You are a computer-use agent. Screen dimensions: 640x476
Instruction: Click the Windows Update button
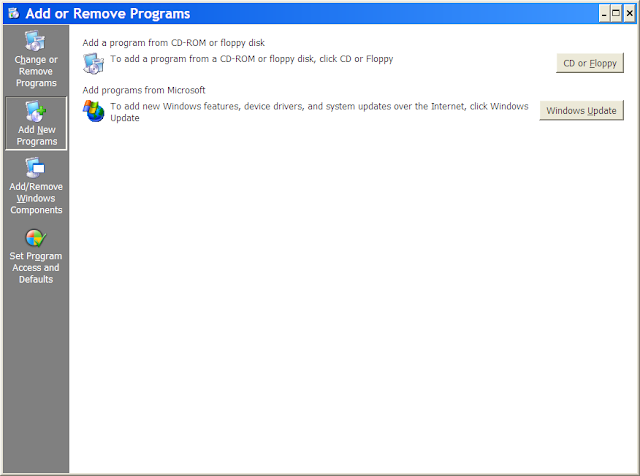coord(581,110)
